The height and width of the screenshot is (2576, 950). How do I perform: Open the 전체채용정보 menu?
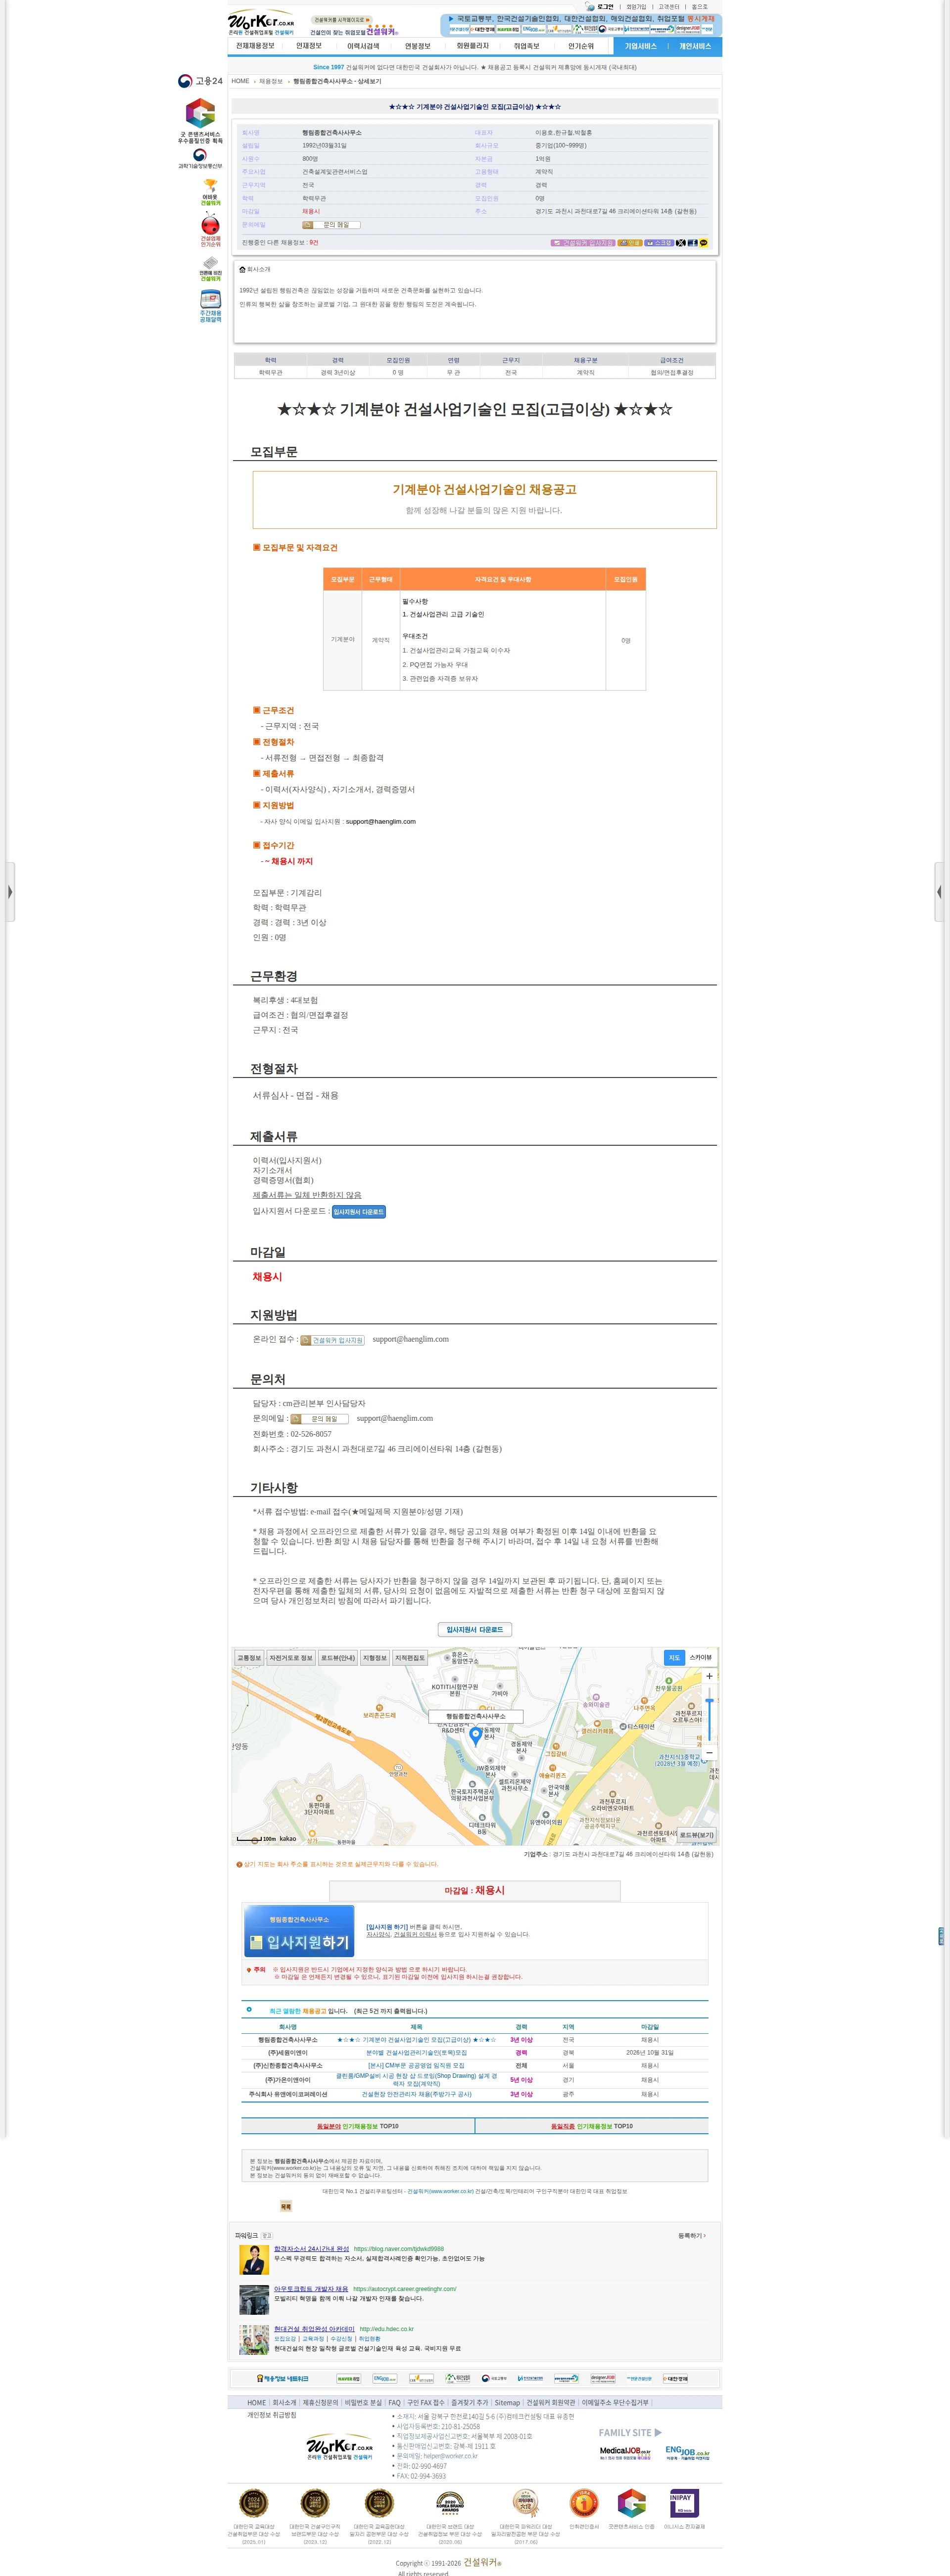click(x=255, y=46)
